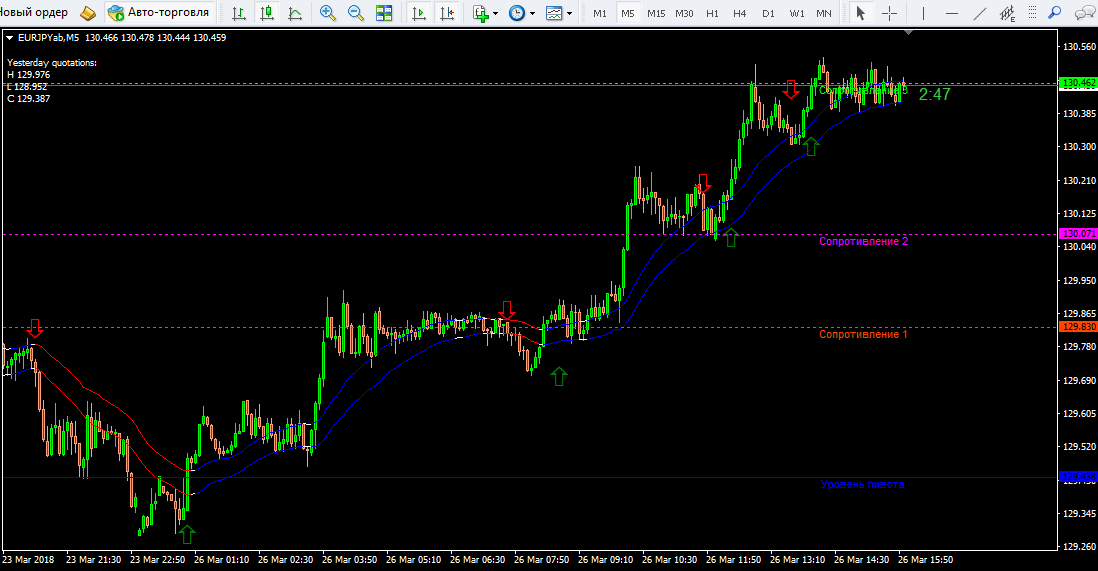Image resolution: width=1098 pixels, height=571 pixels.
Task: Switch chart to bar chart view
Action: pos(239,13)
